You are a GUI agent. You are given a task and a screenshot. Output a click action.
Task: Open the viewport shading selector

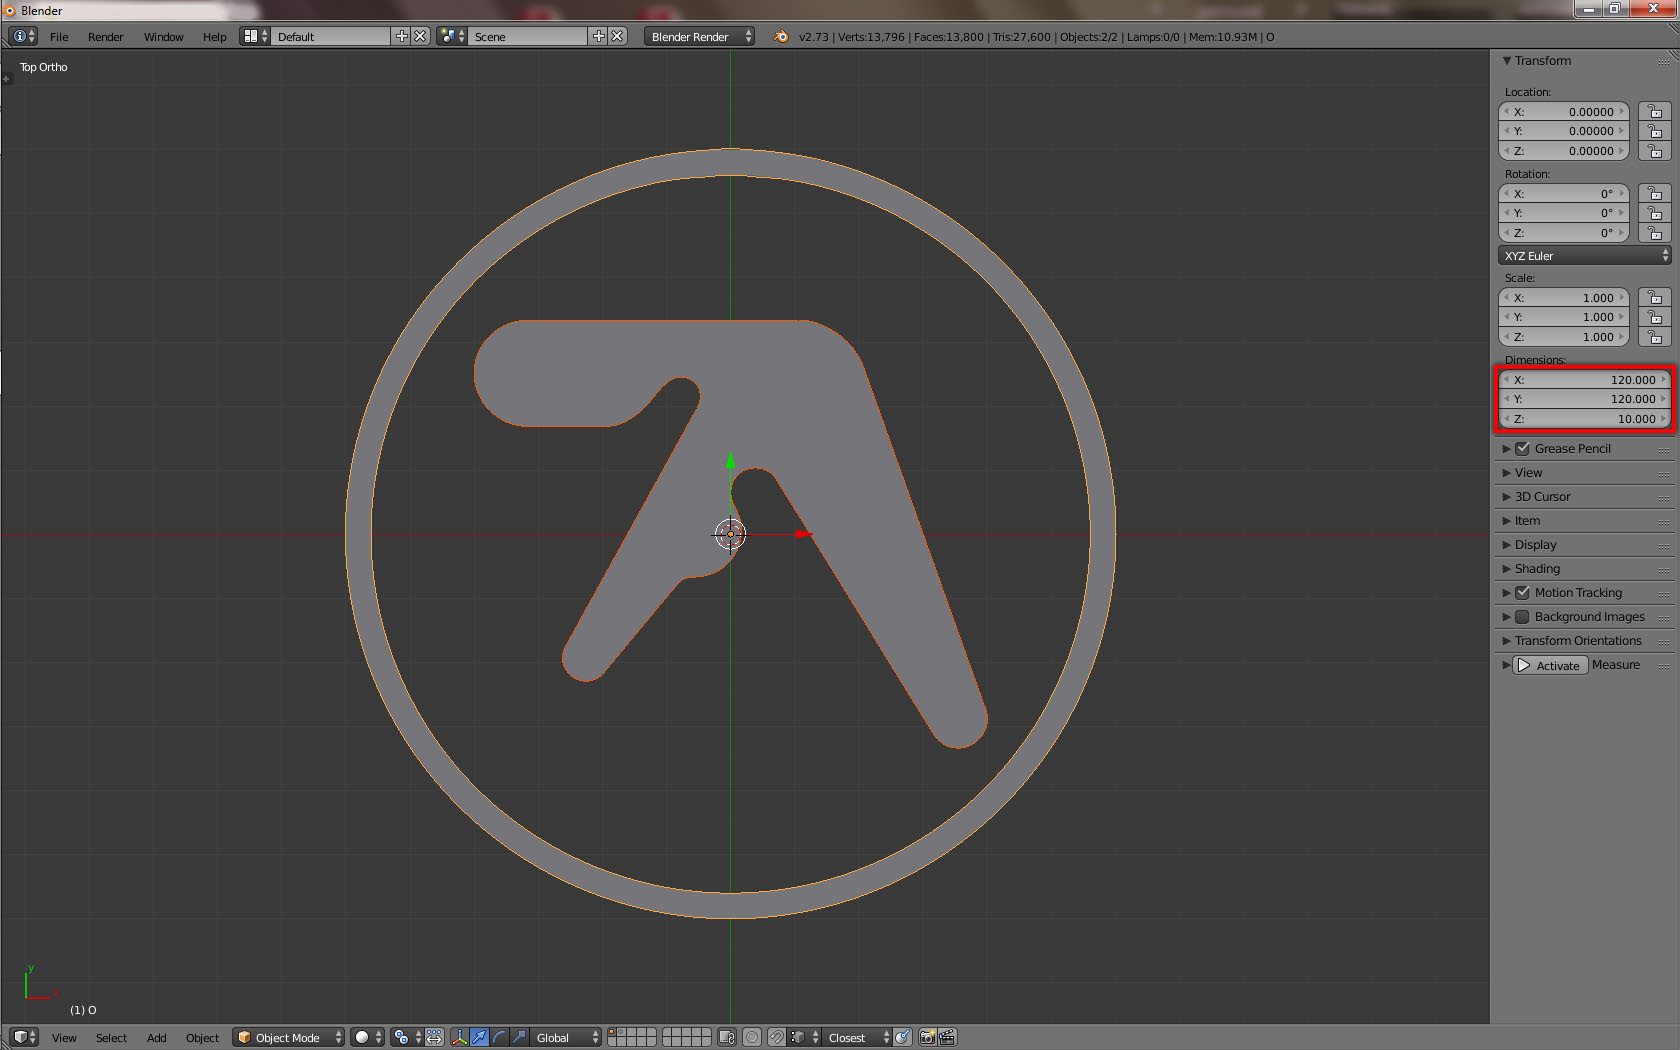pyautogui.click(x=367, y=1037)
